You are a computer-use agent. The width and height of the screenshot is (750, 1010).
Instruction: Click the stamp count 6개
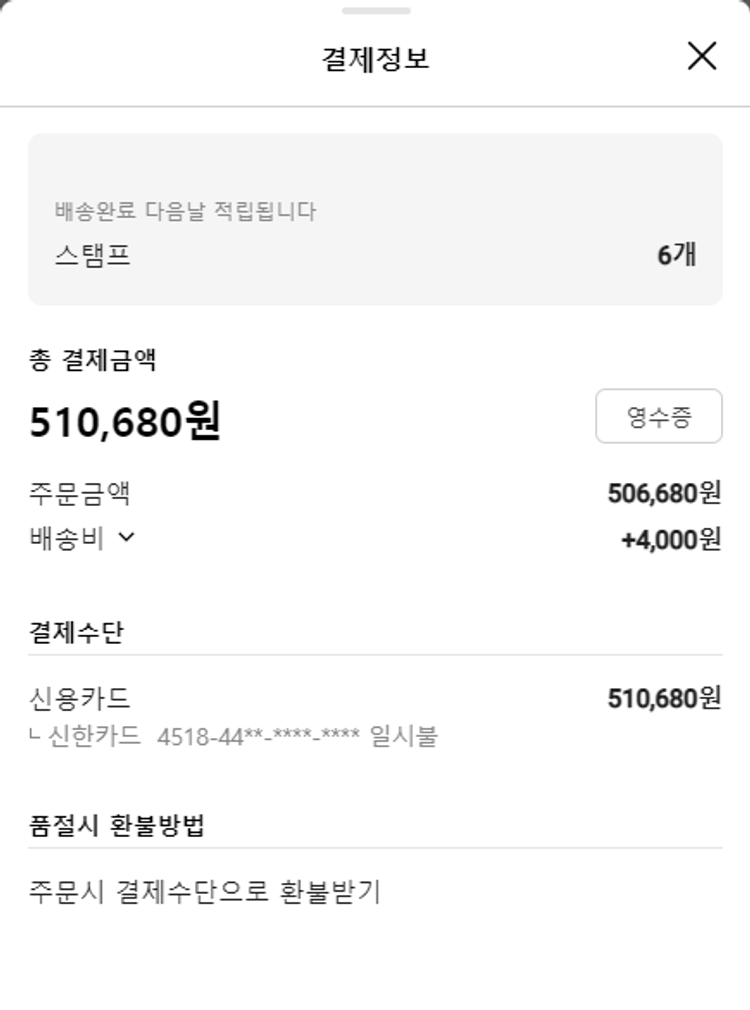tap(676, 255)
